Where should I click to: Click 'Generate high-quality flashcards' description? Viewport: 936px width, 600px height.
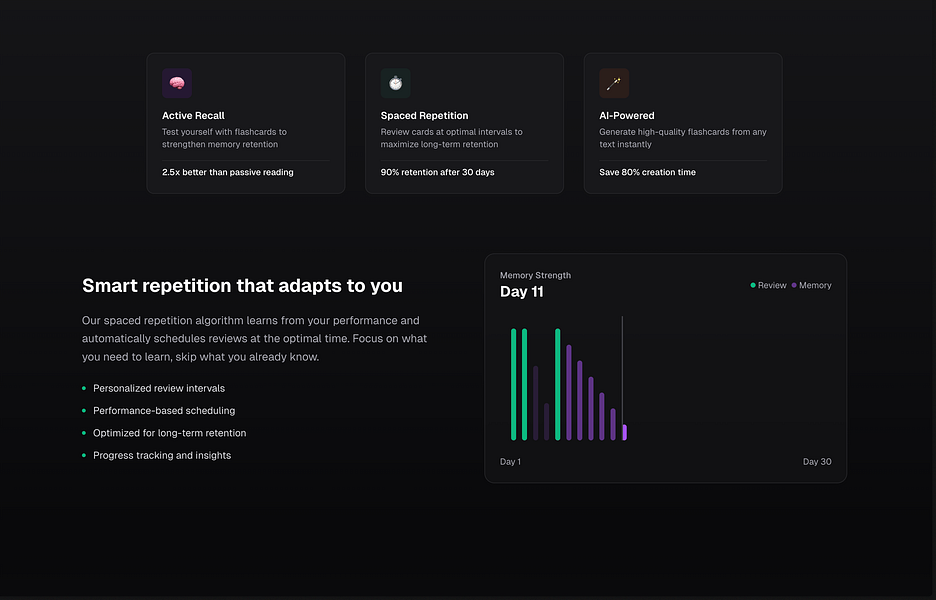pos(683,138)
